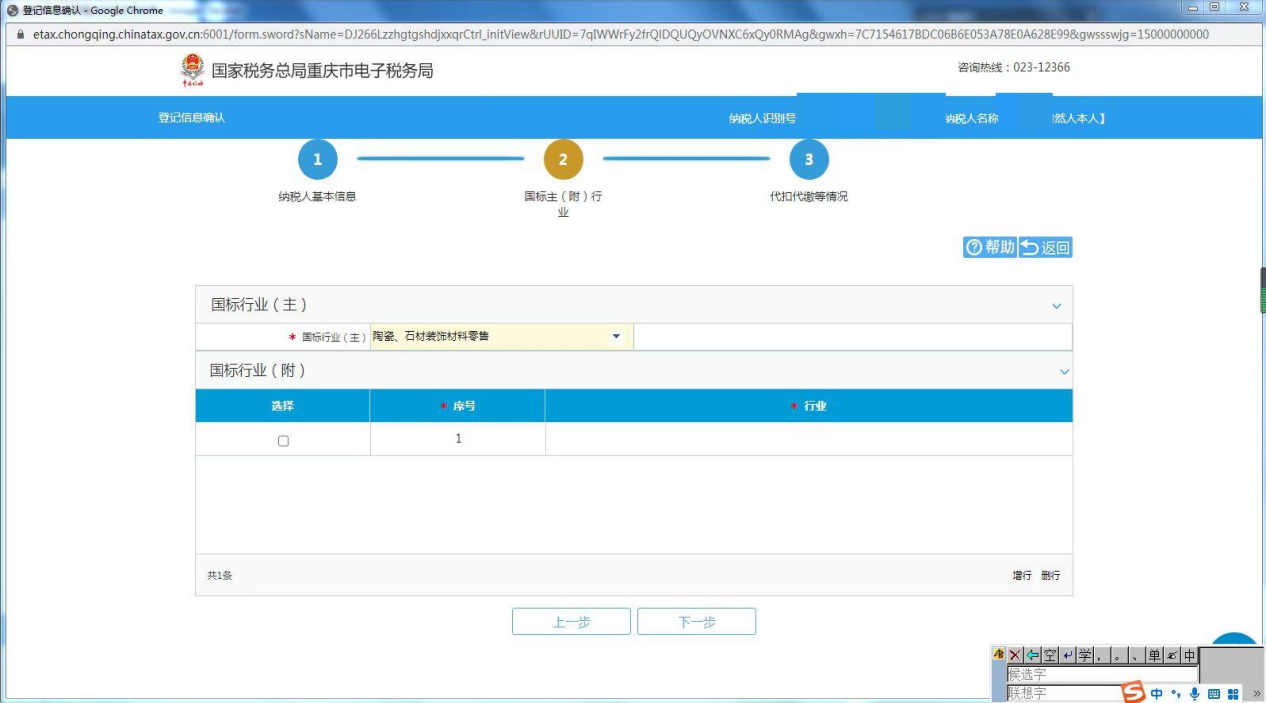The width and height of the screenshot is (1266, 703).
Task: Click the Sogou S logo icon
Action: pyautogui.click(x=1132, y=692)
